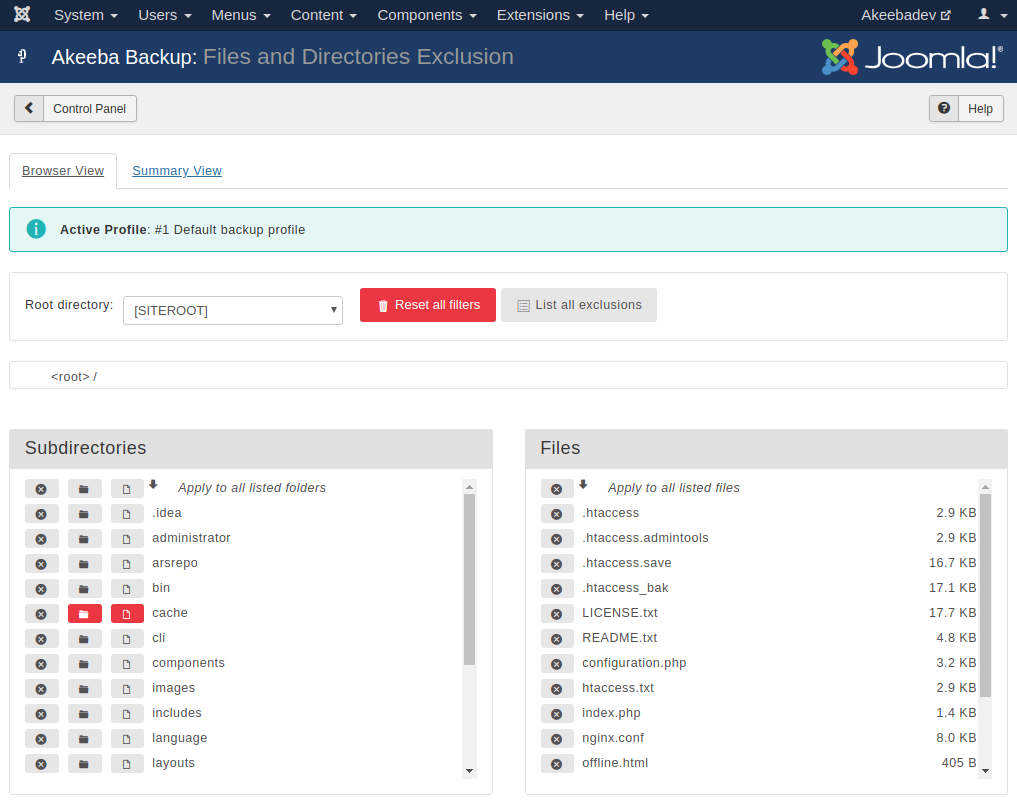The height and width of the screenshot is (806, 1017).
Task: Exclude offline.html file with X icon
Action: pyautogui.click(x=557, y=764)
